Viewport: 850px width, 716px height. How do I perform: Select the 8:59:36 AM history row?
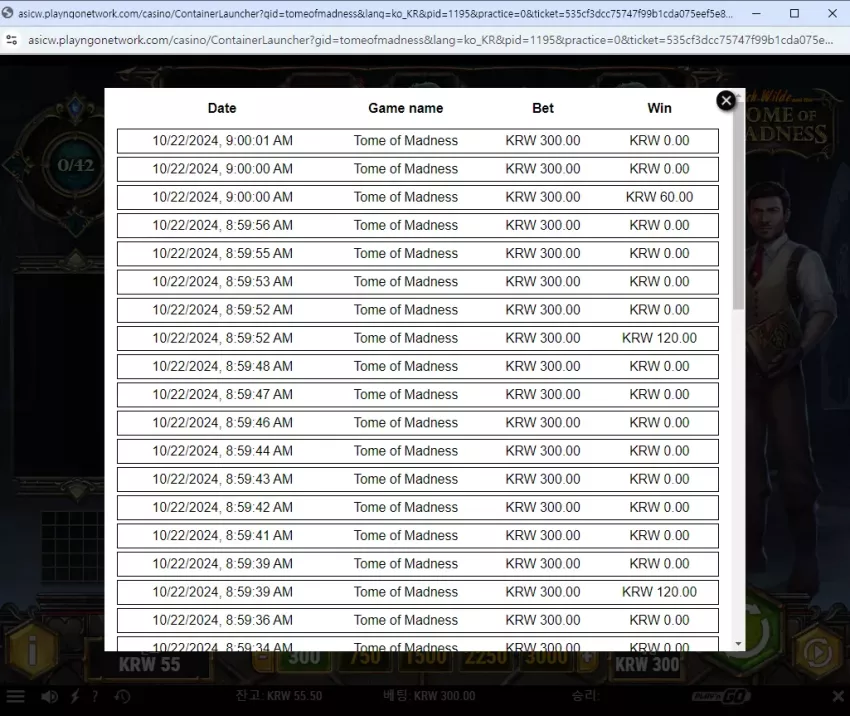[x=417, y=620]
